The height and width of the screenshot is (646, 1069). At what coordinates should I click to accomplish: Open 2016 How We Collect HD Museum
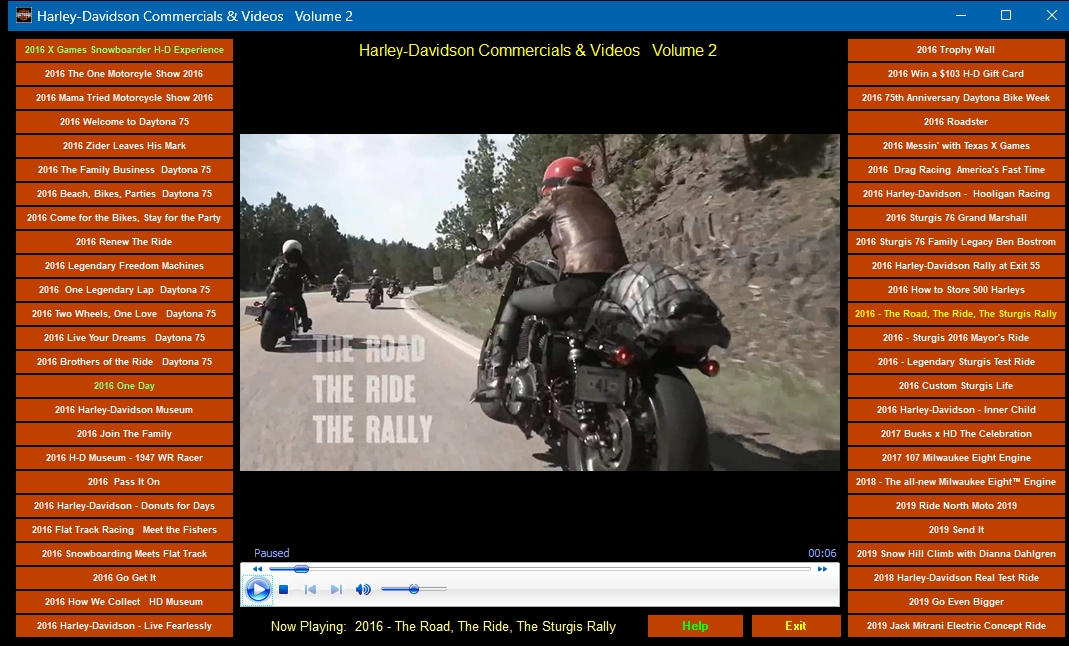coord(124,601)
